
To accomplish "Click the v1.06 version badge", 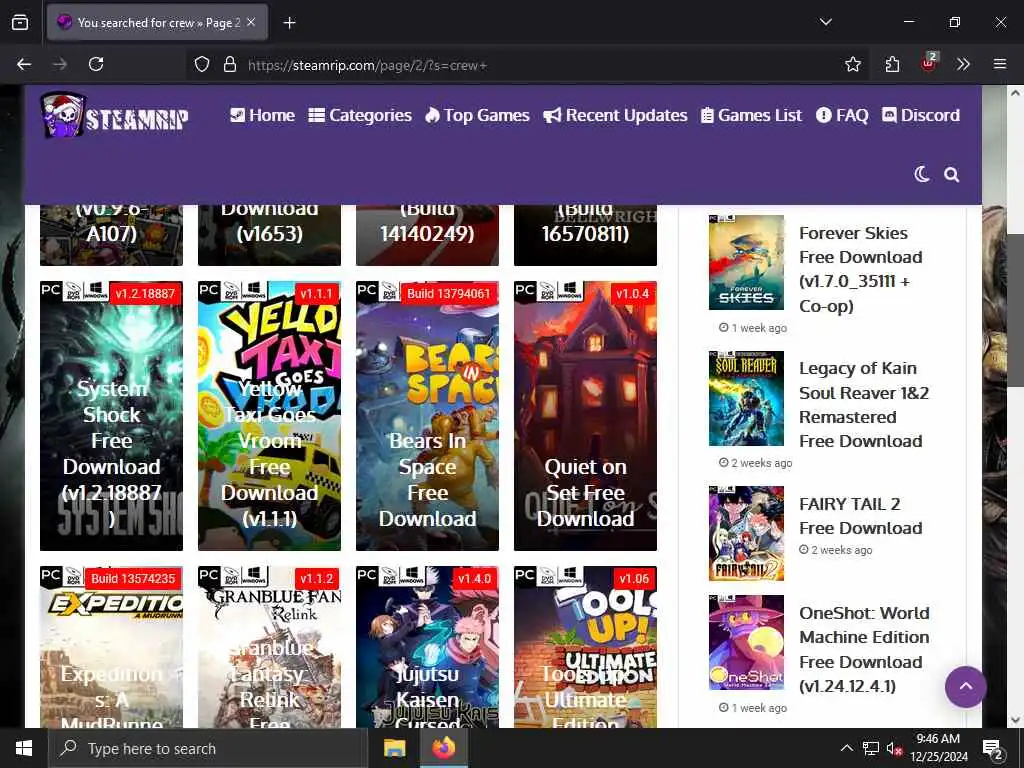I will click(x=634, y=579).
